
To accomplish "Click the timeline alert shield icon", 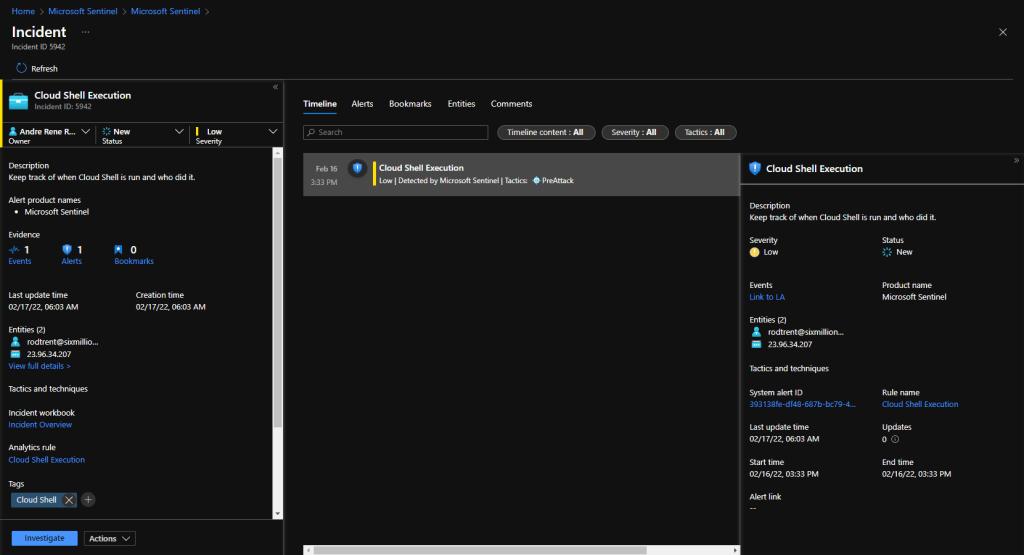I will click(x=357, y=168).
